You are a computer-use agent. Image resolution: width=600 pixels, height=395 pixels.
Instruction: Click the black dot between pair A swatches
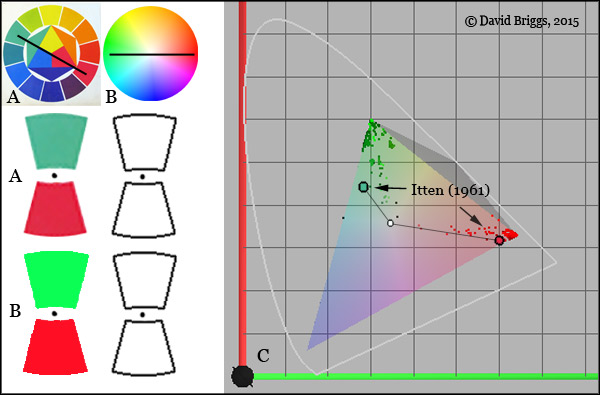click(x=54, y=175)
